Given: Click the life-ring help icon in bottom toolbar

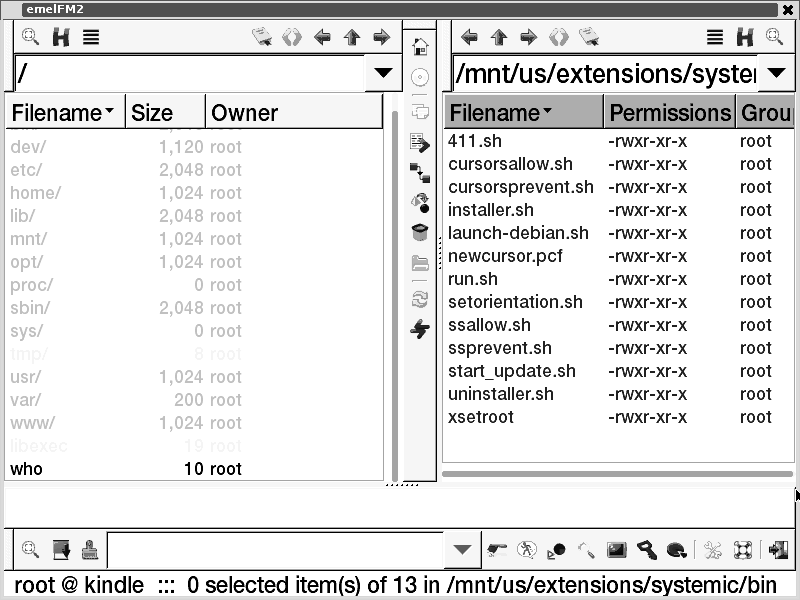Looking at the screenshot, I should pos(741,549).
